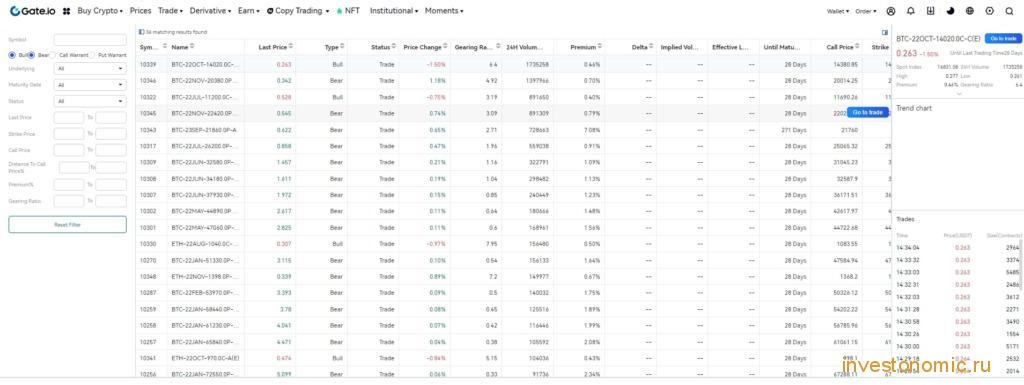Sort by Delta column arrows
1024x385 pixels.
pyautogui.click(x=652, y=47)
